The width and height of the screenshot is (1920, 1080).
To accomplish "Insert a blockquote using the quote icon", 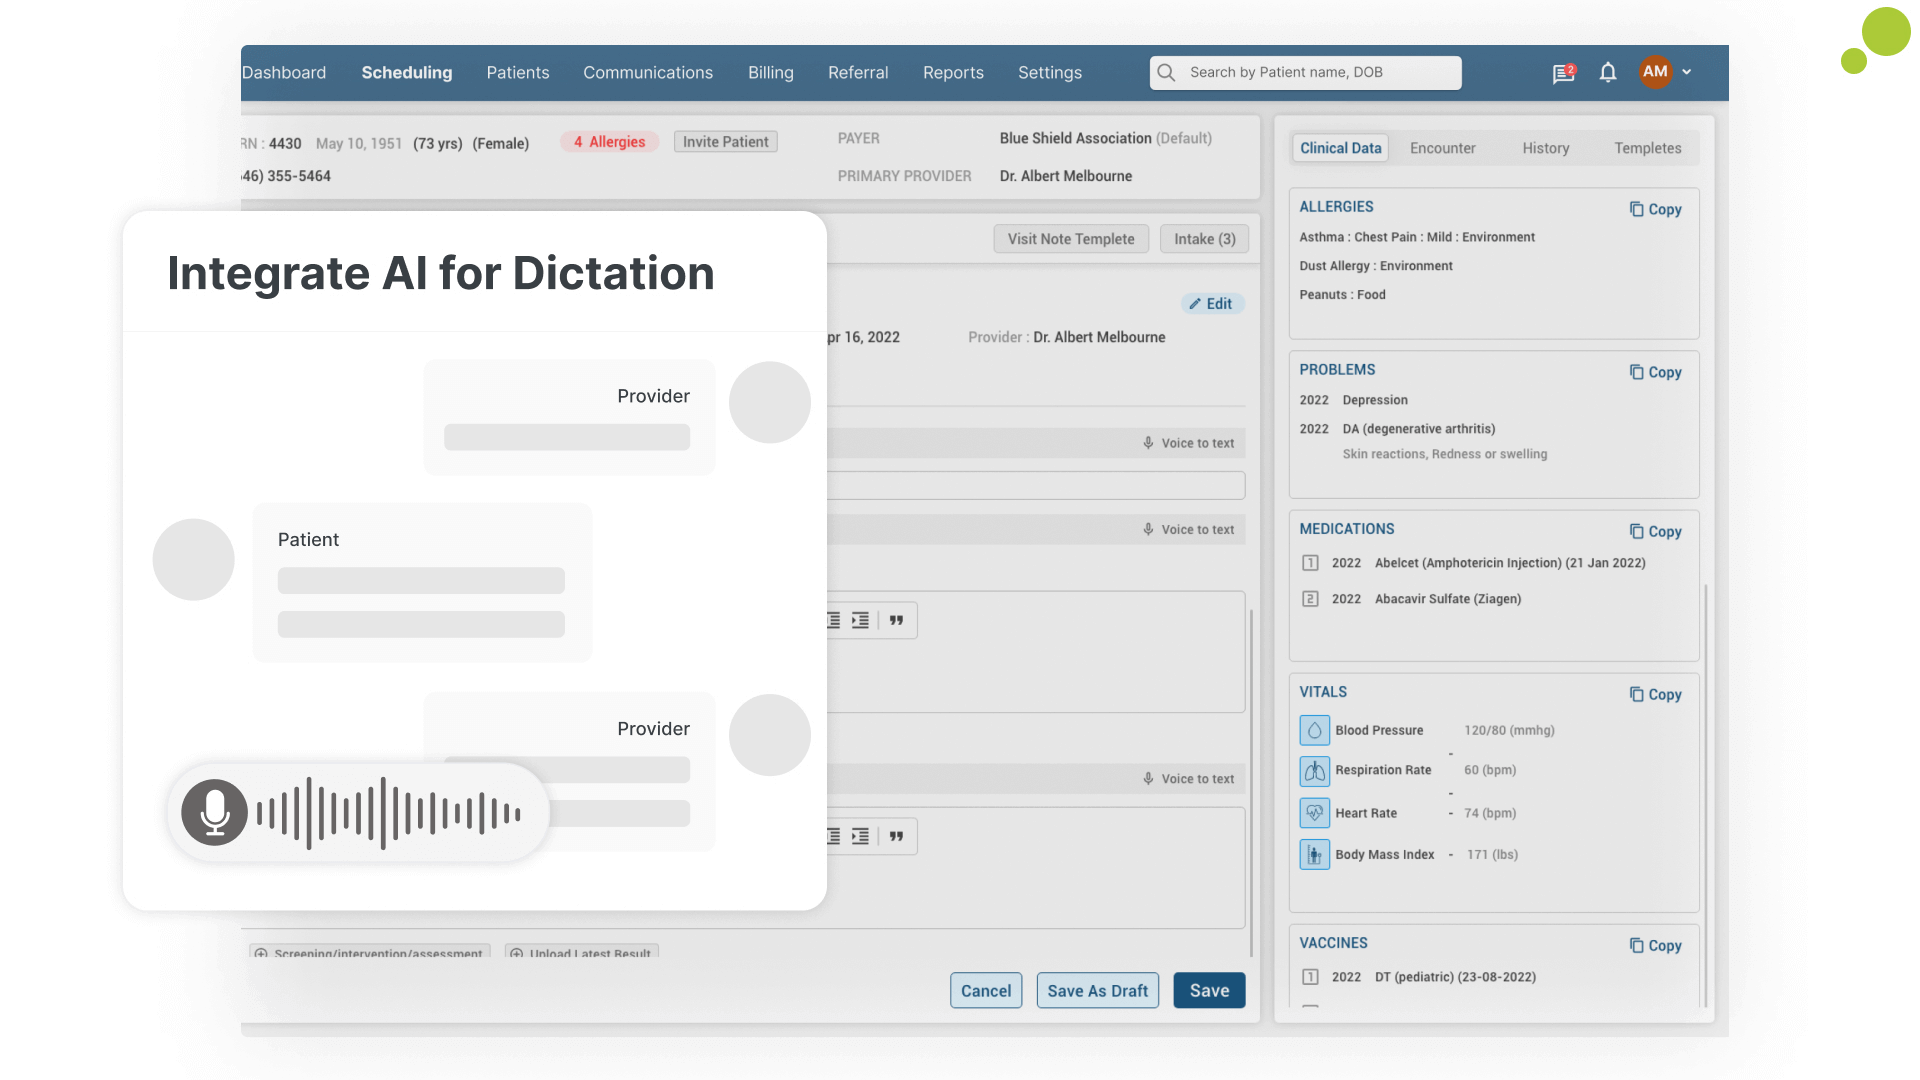I will point(895,620).
